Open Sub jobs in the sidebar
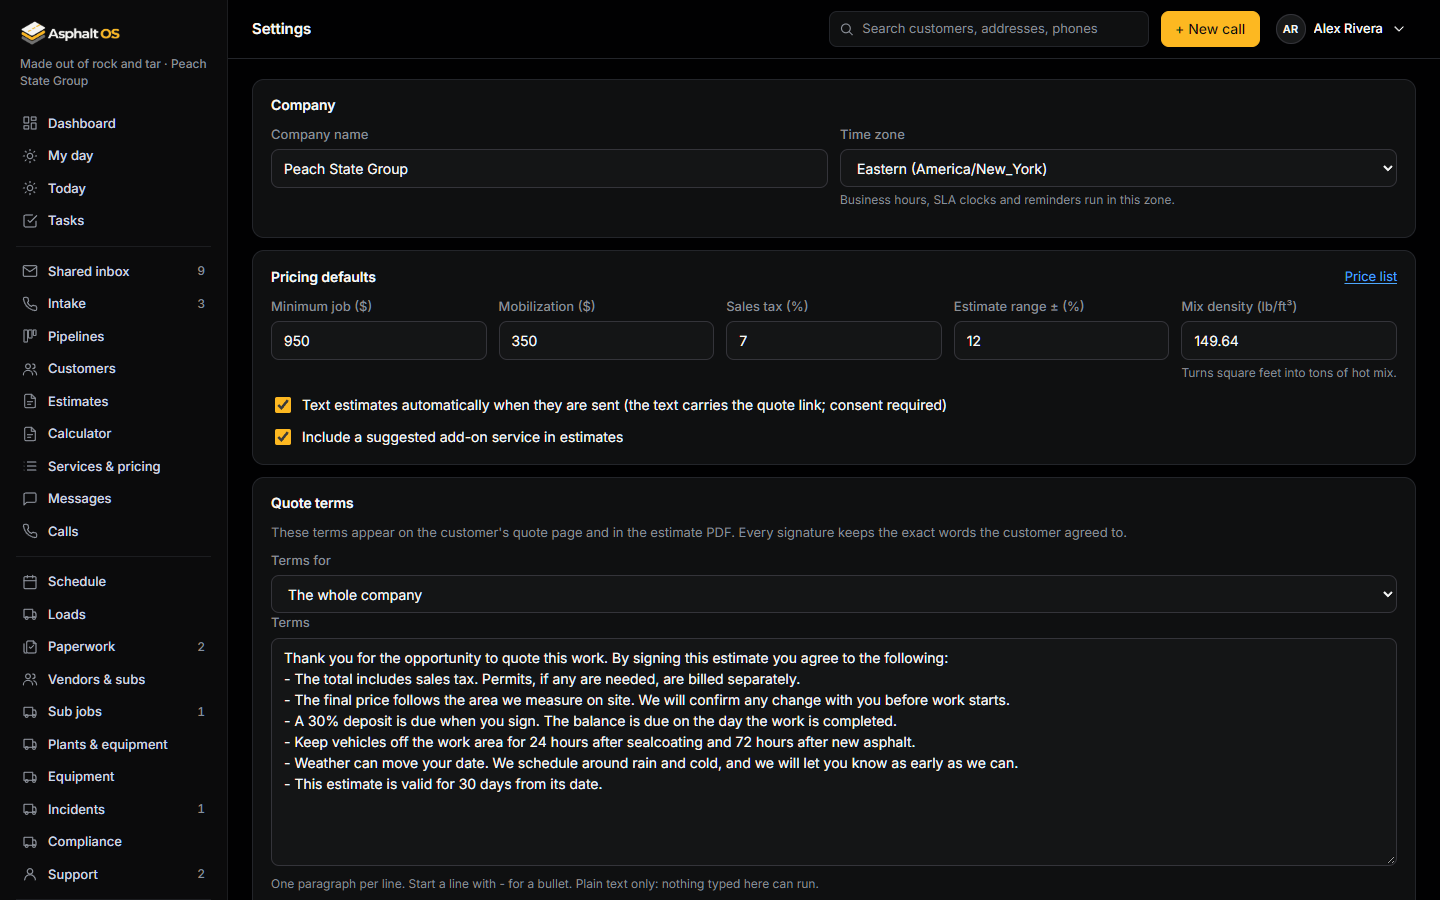 point(114,712)
